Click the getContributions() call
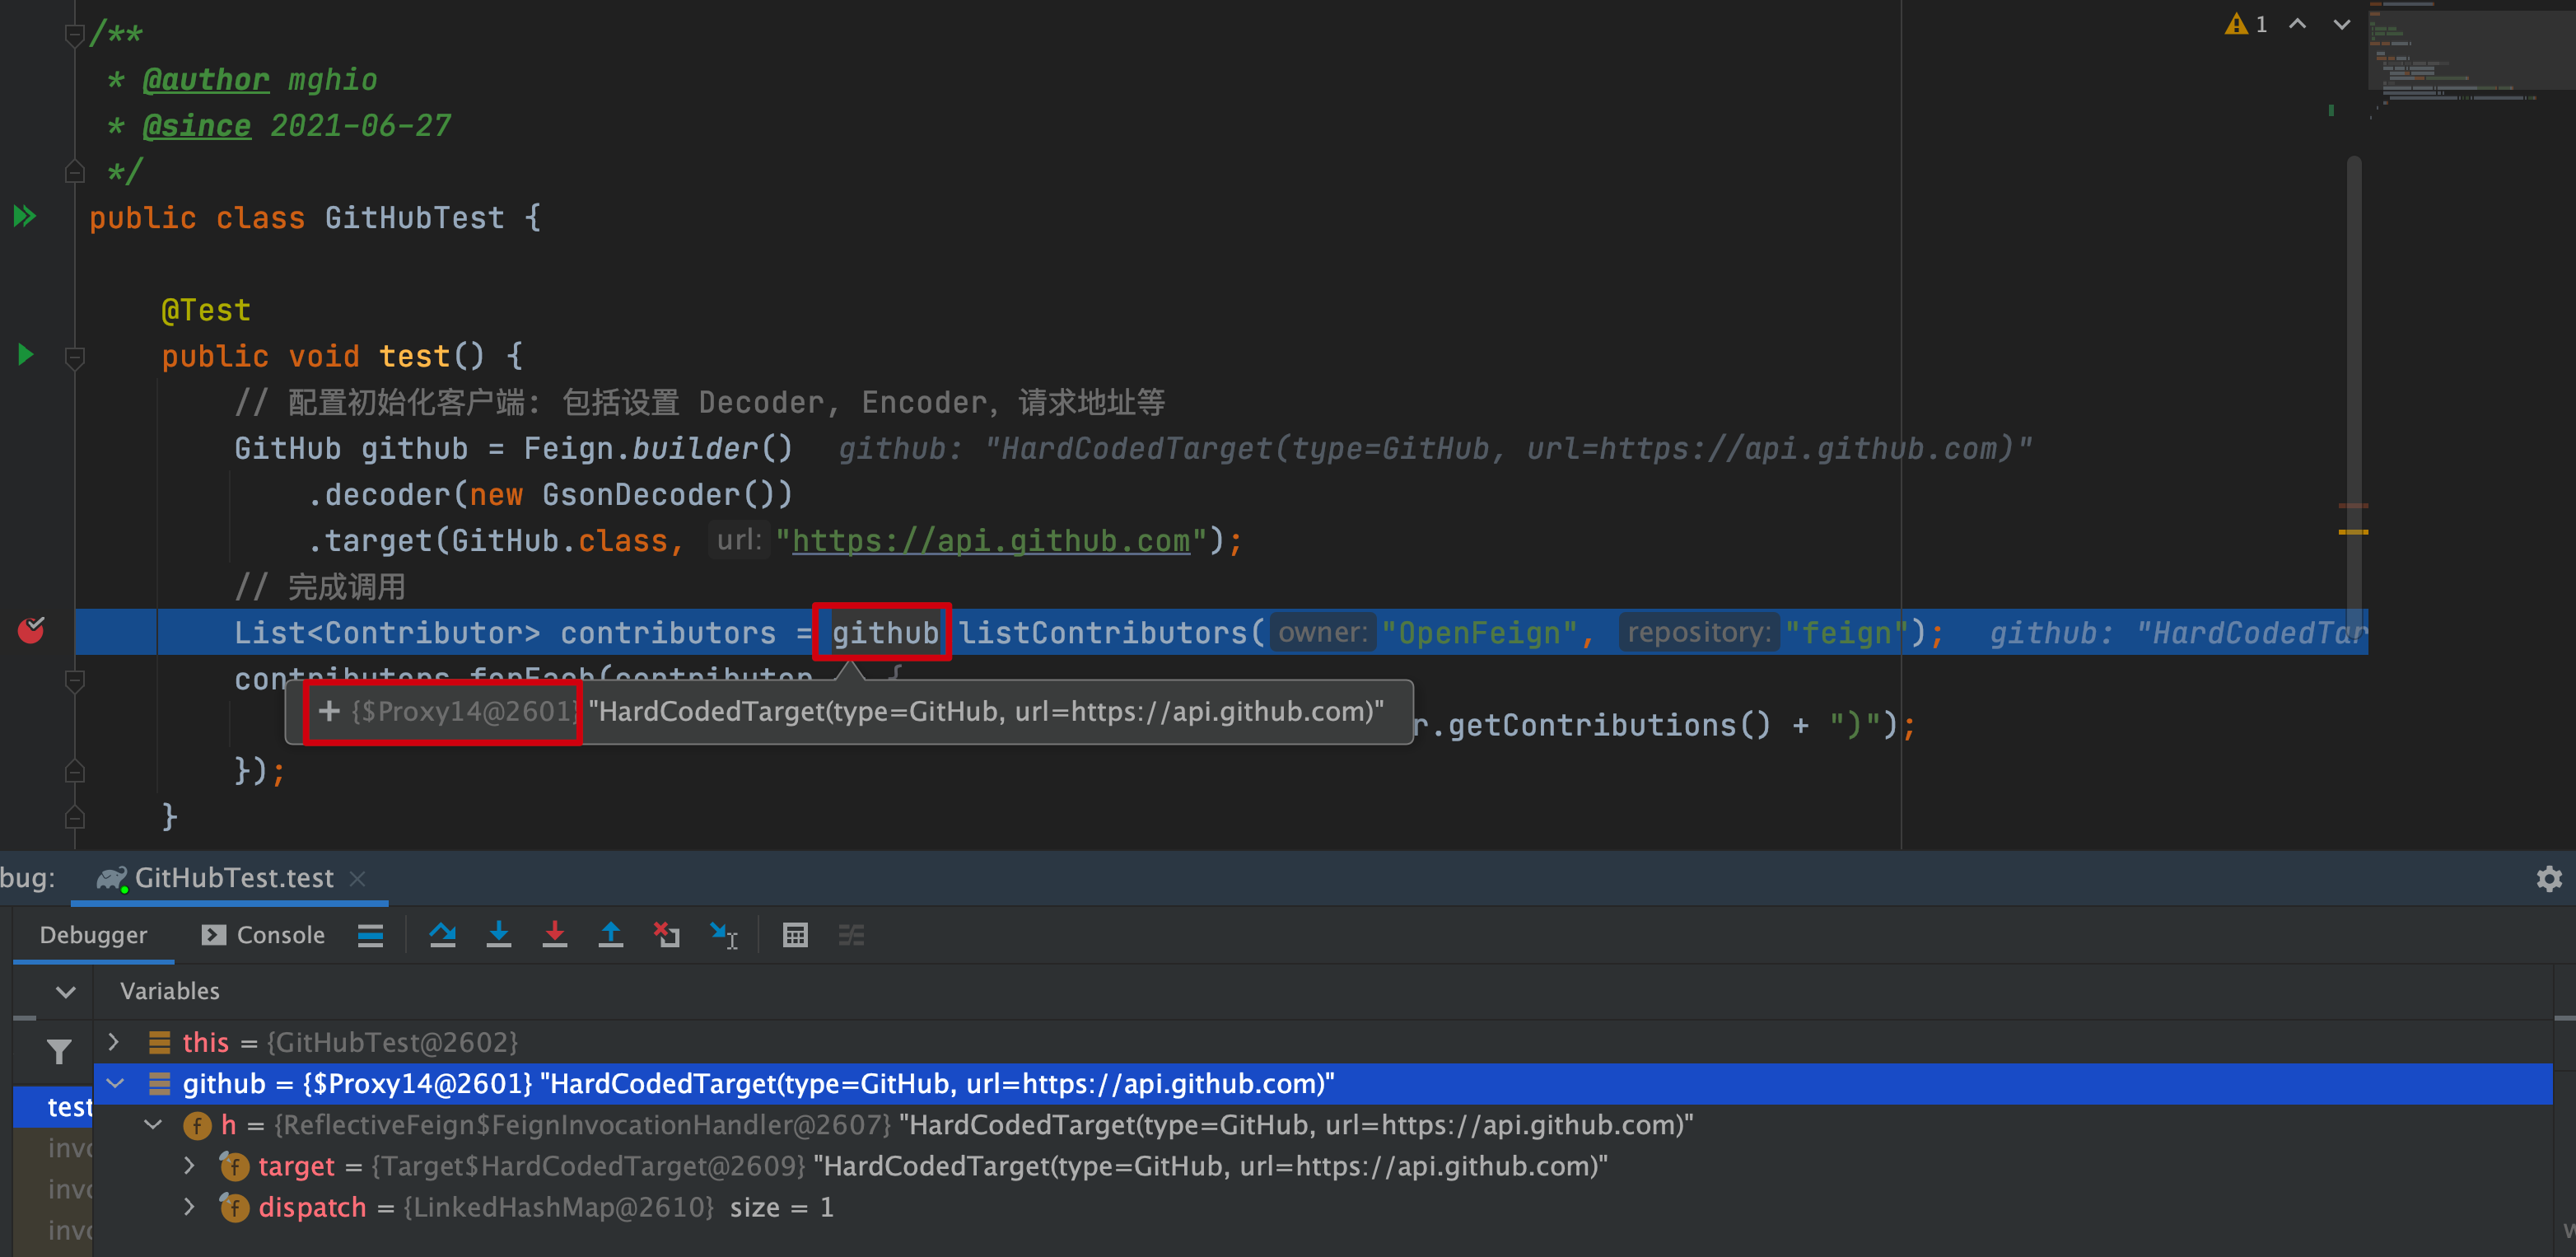Screen dimensions: 2576x1257 (1609, 725)
